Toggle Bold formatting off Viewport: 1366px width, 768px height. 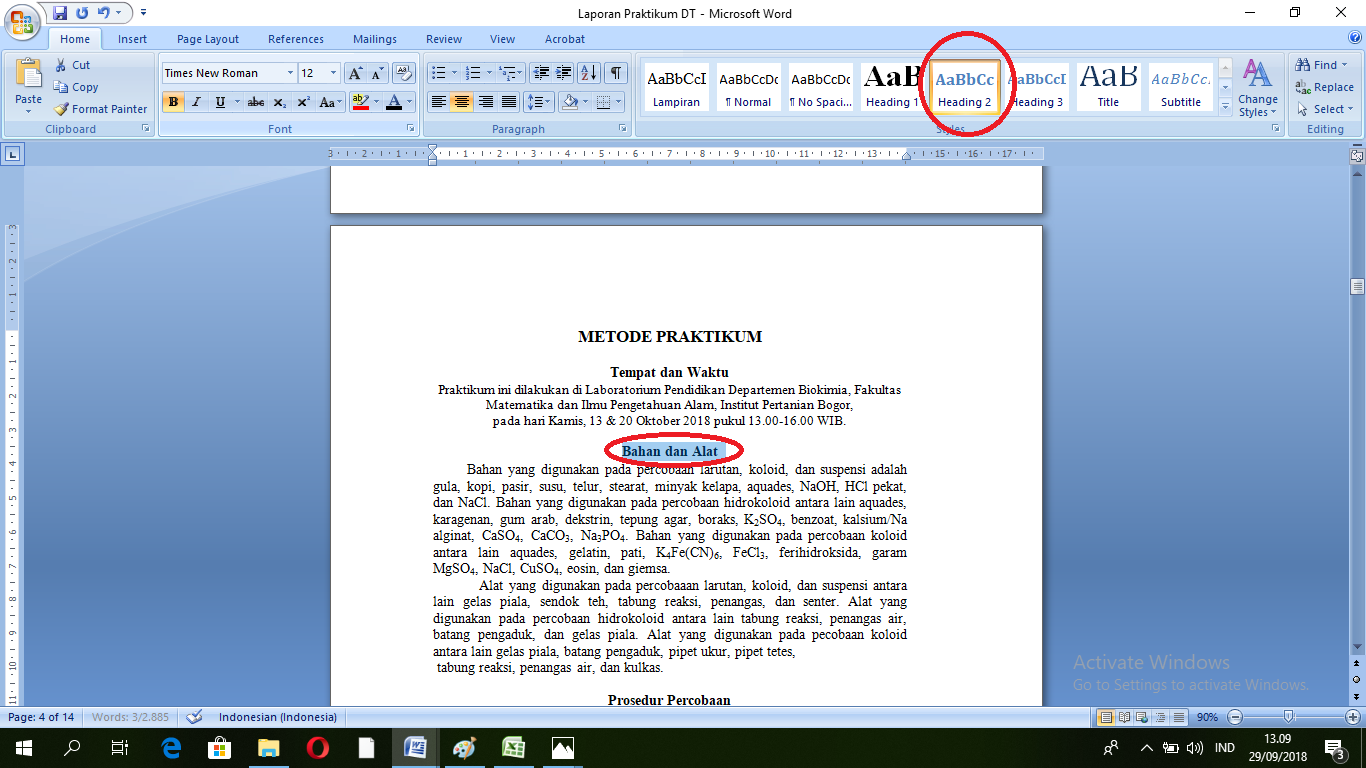[173, 102]
